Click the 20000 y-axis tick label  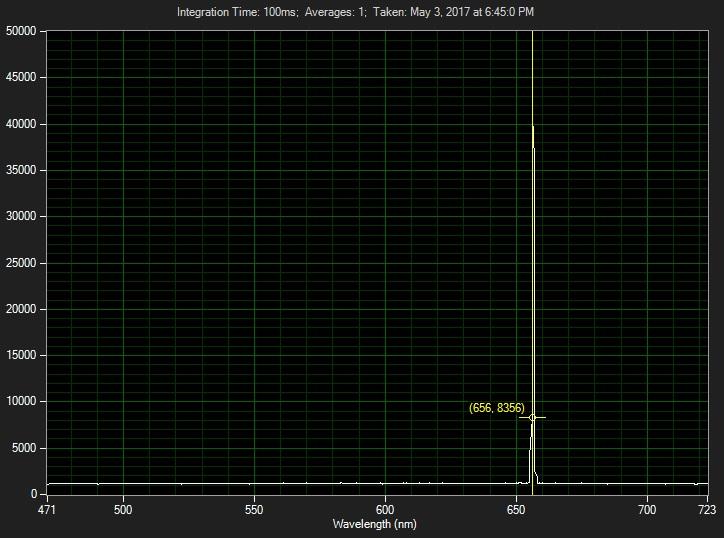[21, 309]
